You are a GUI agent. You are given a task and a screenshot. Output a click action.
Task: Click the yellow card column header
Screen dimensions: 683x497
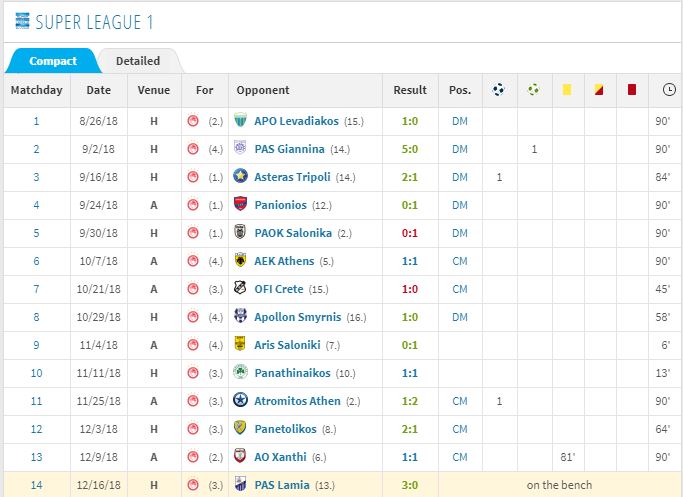566,90
